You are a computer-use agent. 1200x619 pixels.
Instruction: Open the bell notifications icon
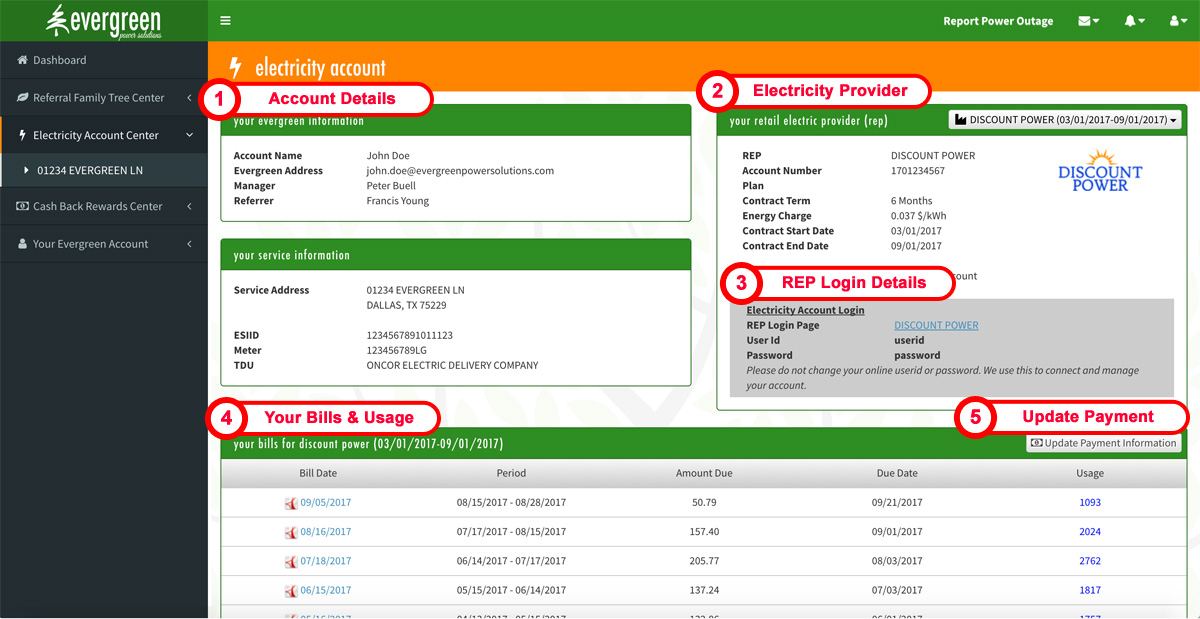tap(1133, 21)
